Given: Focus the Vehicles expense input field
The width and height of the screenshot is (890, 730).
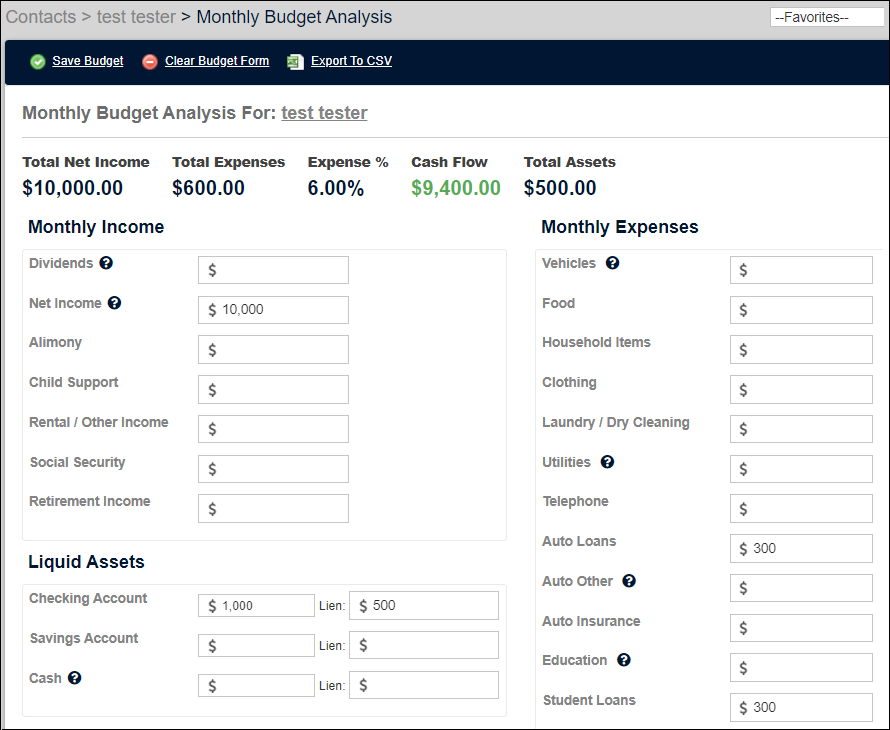Looking at the screenshot, I should click(801, 270).
